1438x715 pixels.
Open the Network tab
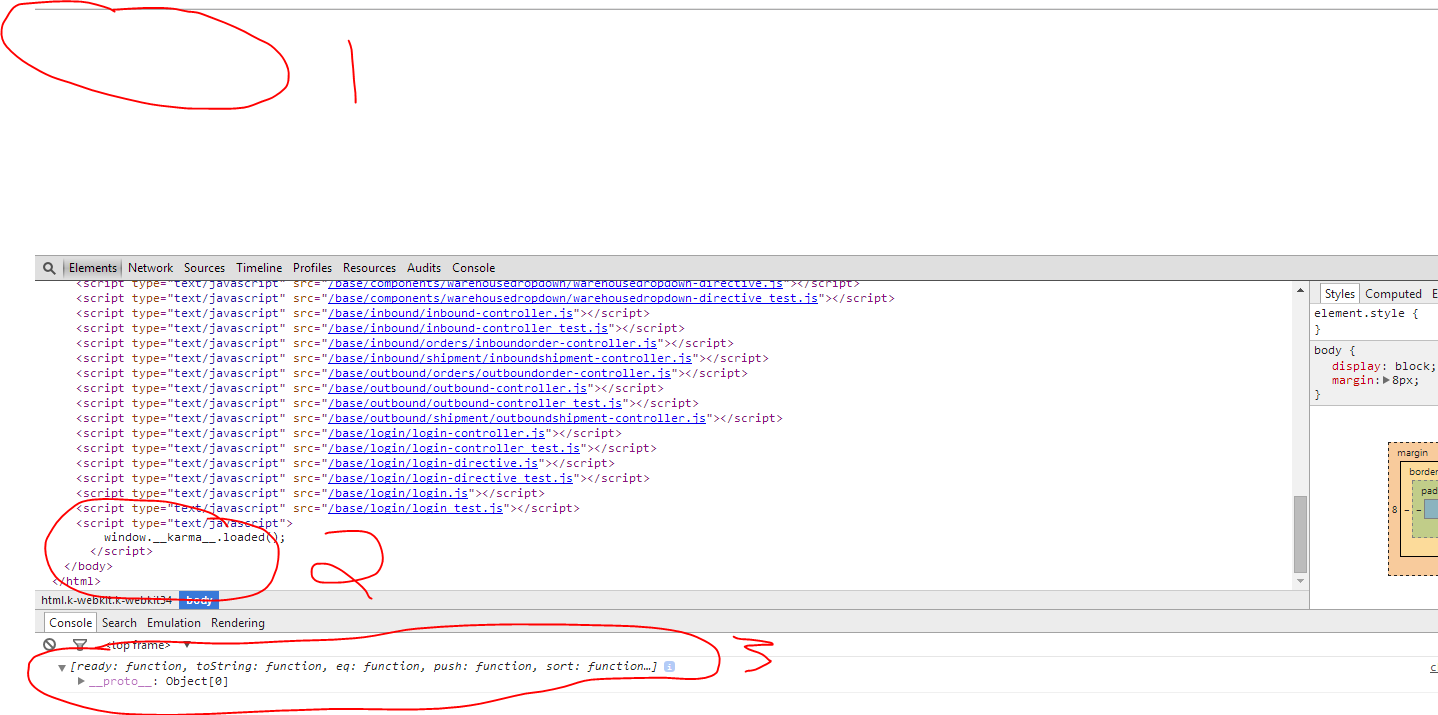[x=151, y=268]
